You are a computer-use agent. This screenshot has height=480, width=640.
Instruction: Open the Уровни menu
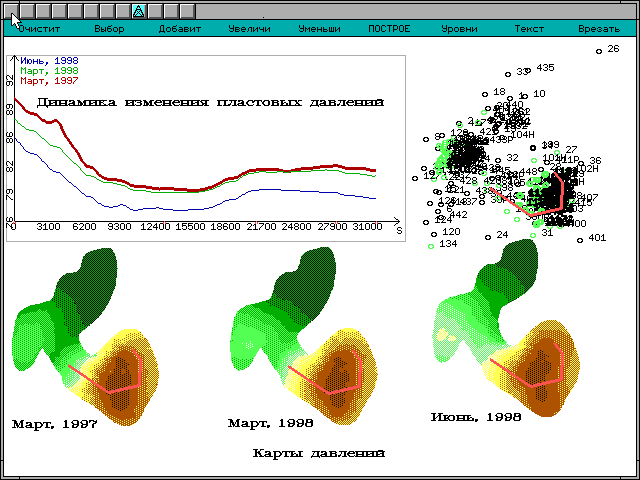point(459,29)
